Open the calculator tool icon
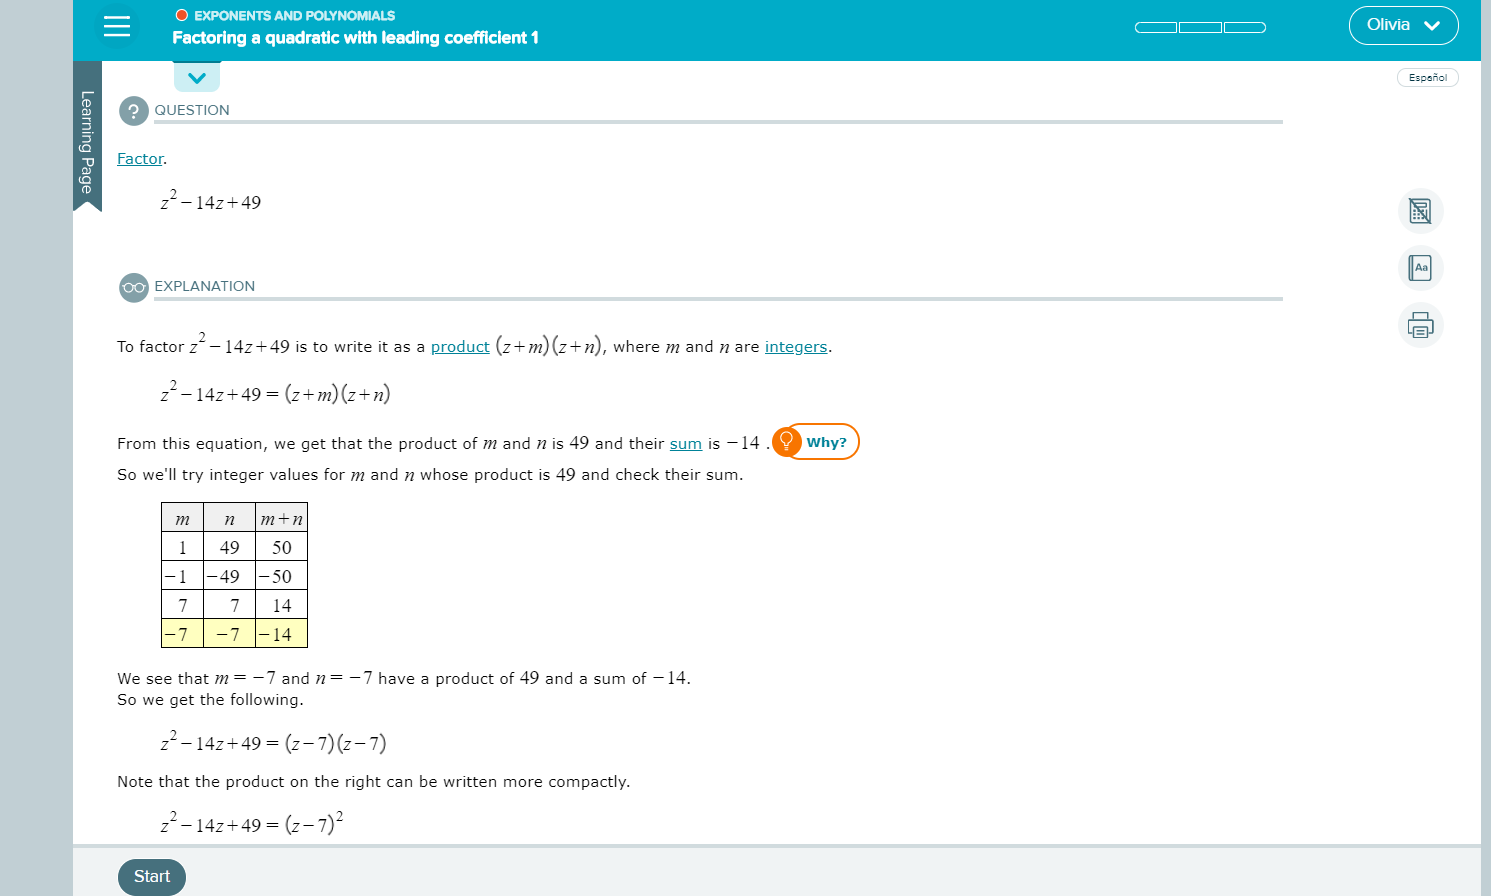Viewport: 1491px width, 896px height. tap(1420, 211)
